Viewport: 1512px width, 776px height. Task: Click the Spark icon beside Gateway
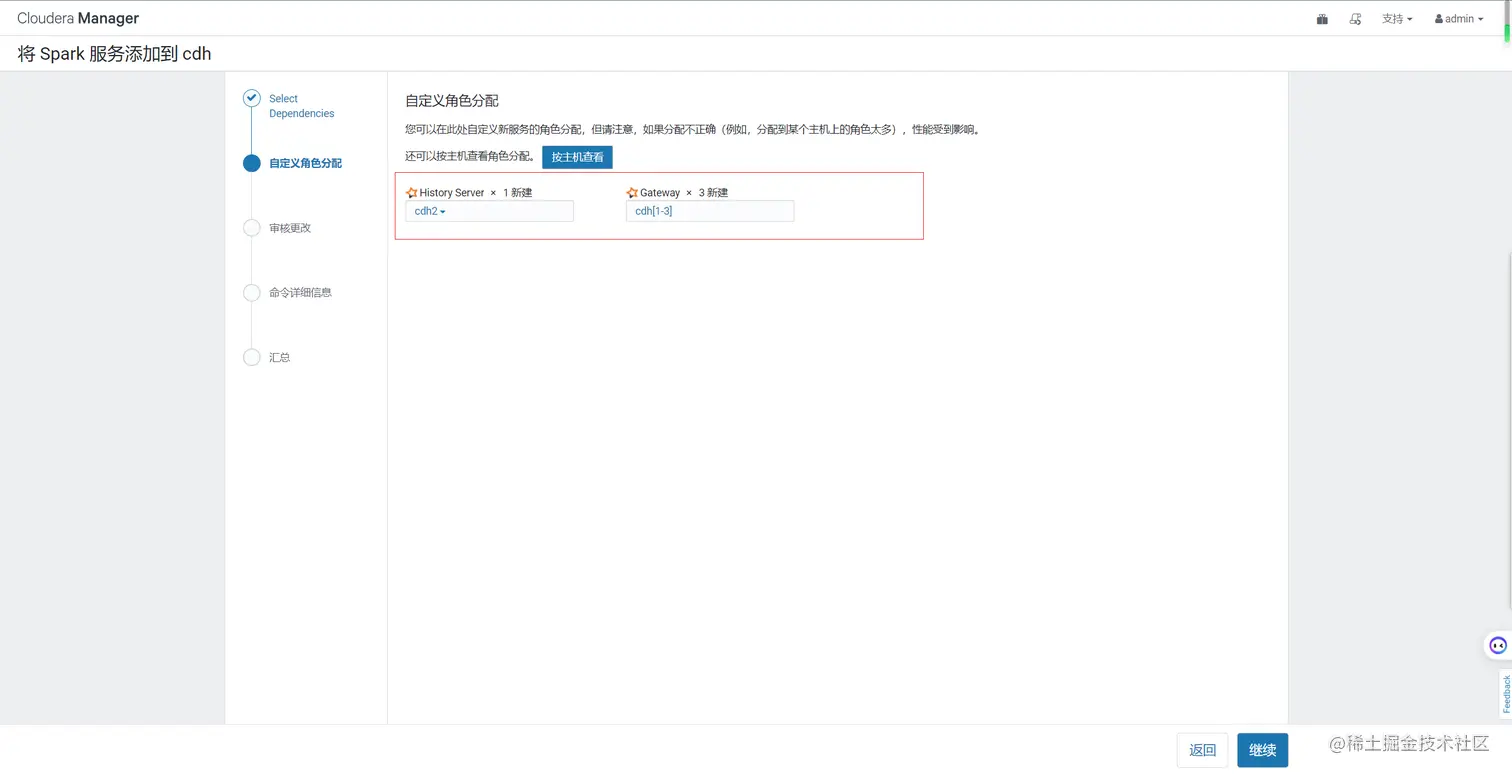click(x=632, y=193)
